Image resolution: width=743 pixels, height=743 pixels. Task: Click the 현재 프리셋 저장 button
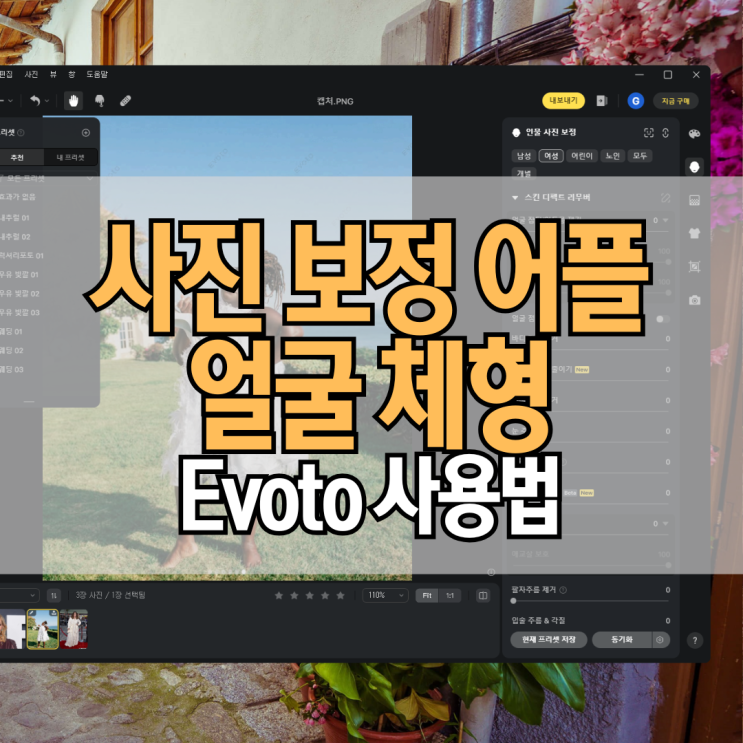[549, 640]
